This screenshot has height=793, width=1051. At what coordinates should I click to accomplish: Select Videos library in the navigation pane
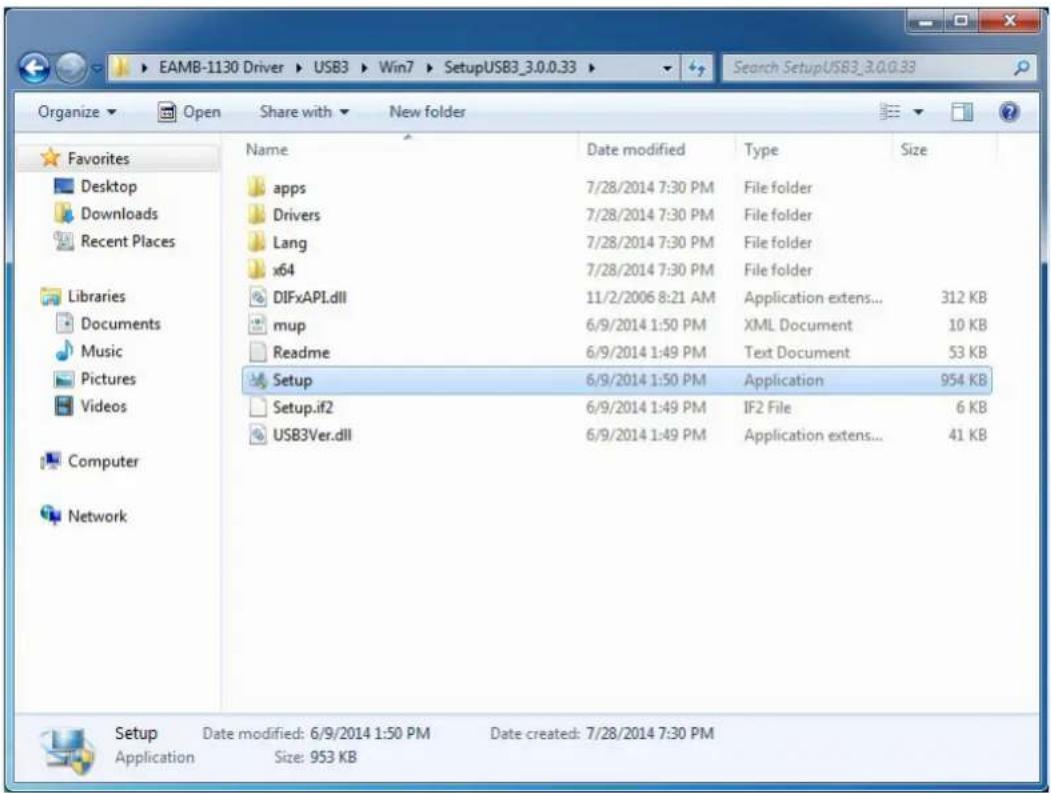pos(103,406)
